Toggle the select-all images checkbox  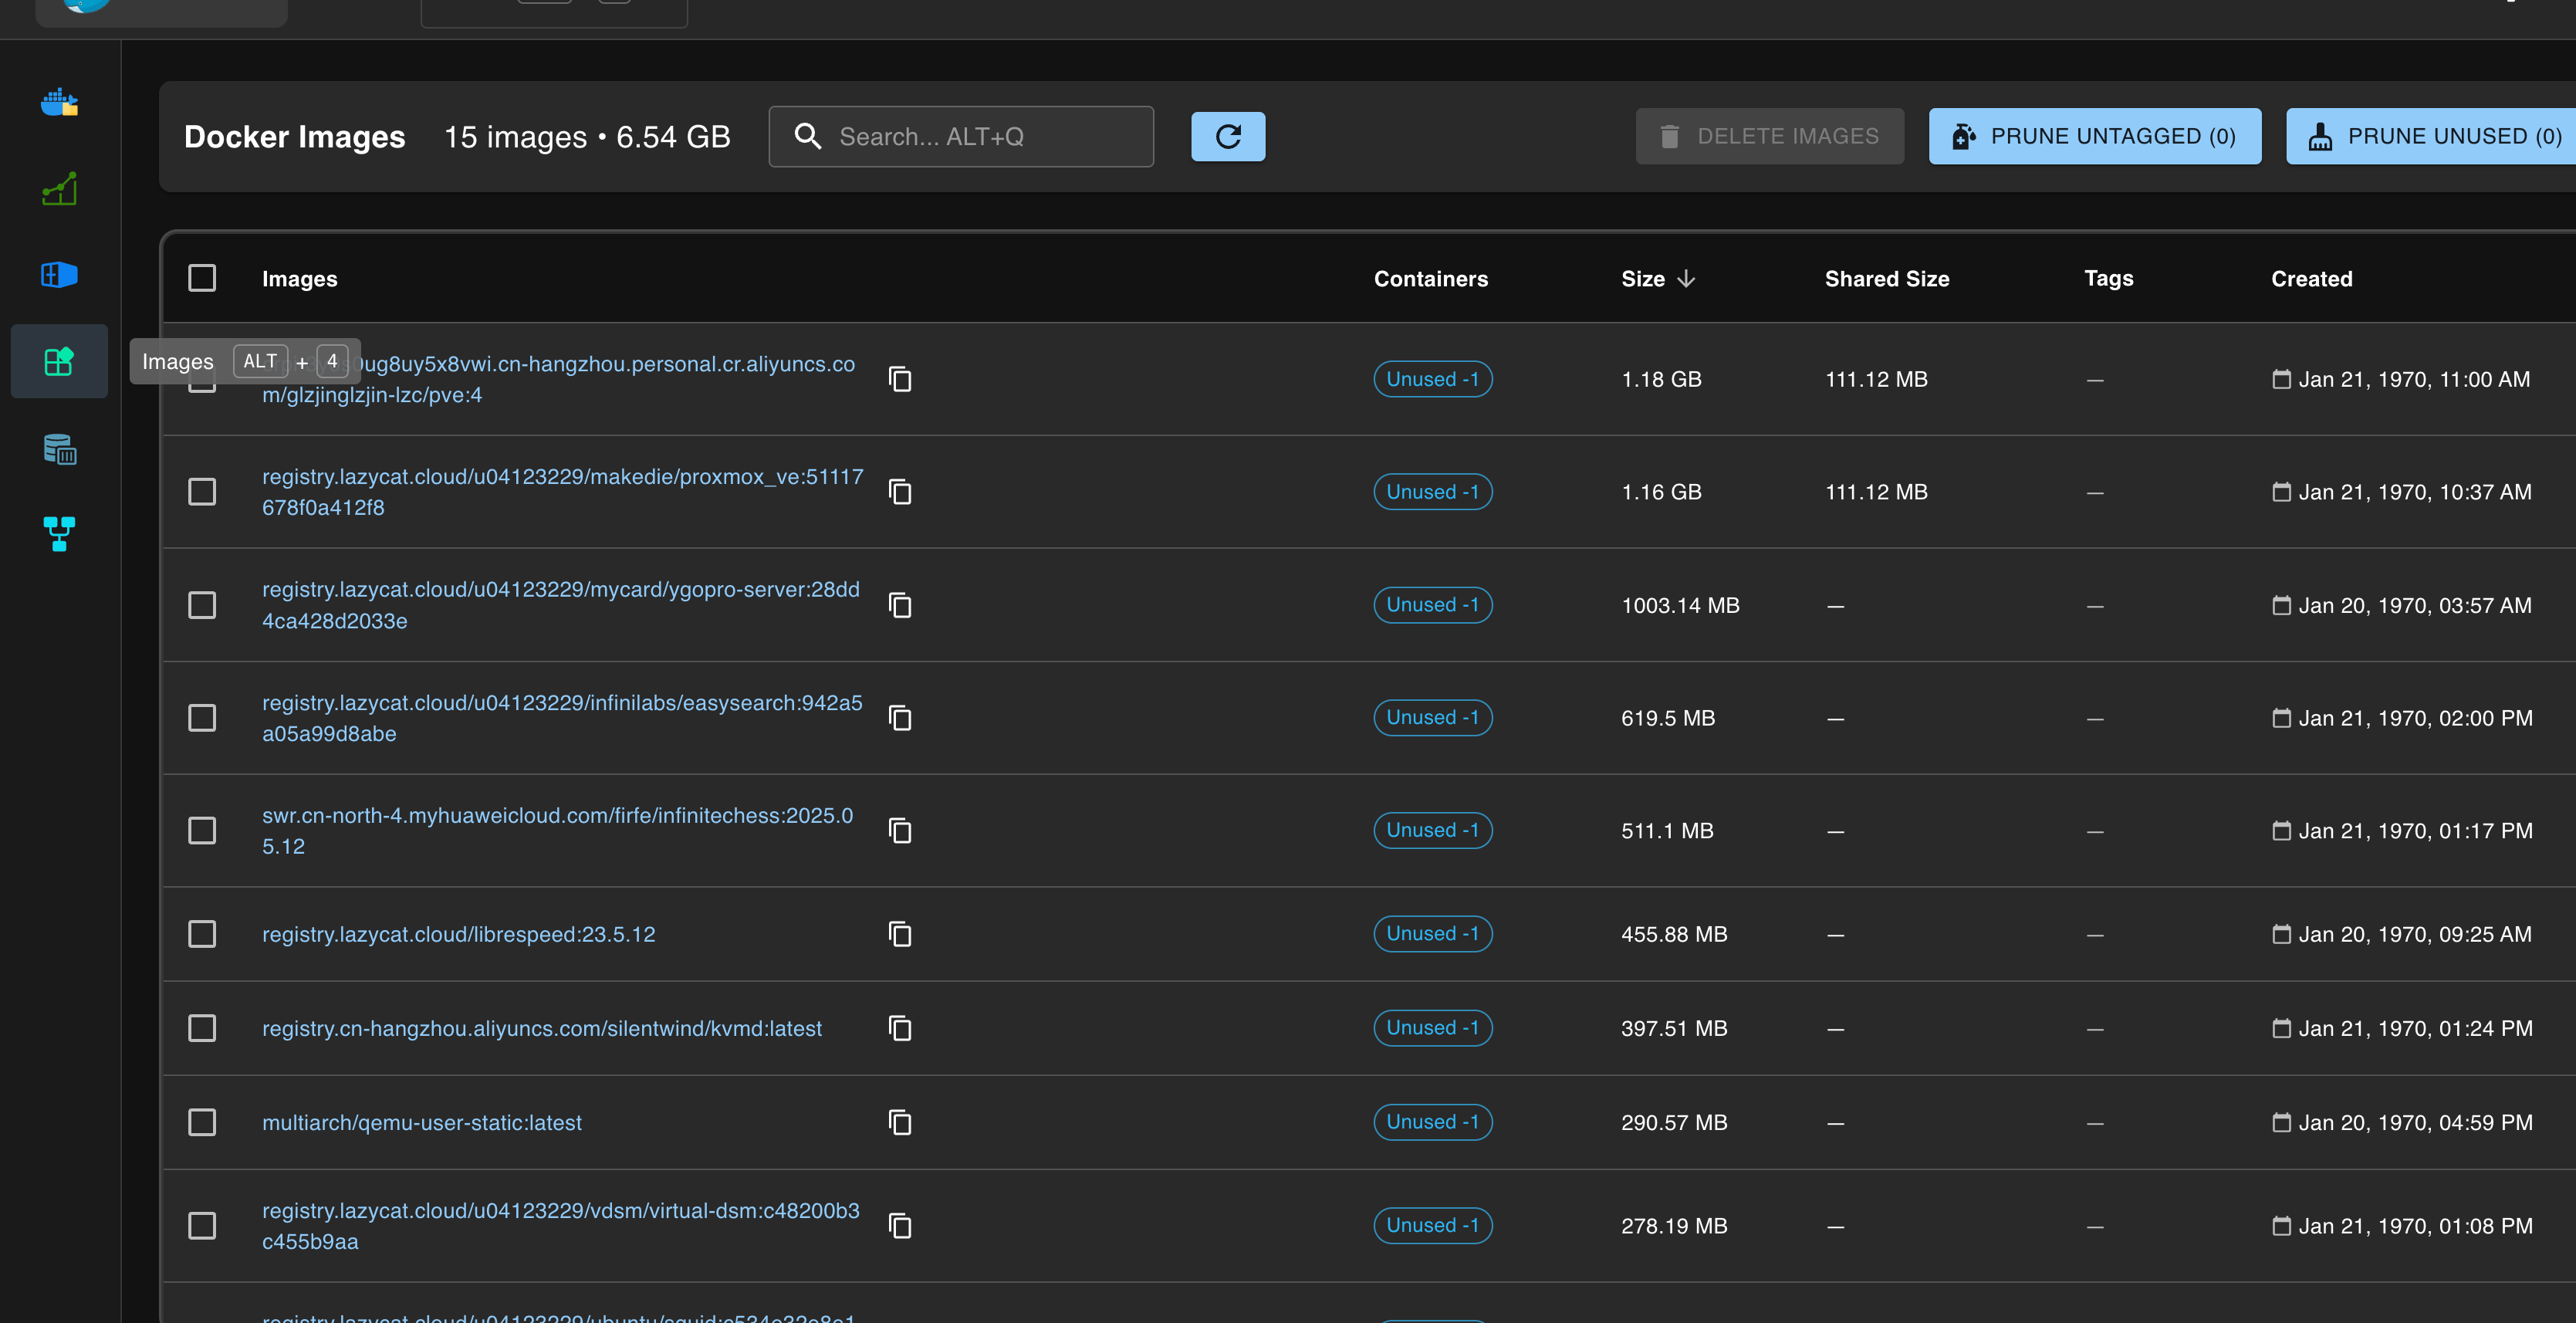point(202,278)
